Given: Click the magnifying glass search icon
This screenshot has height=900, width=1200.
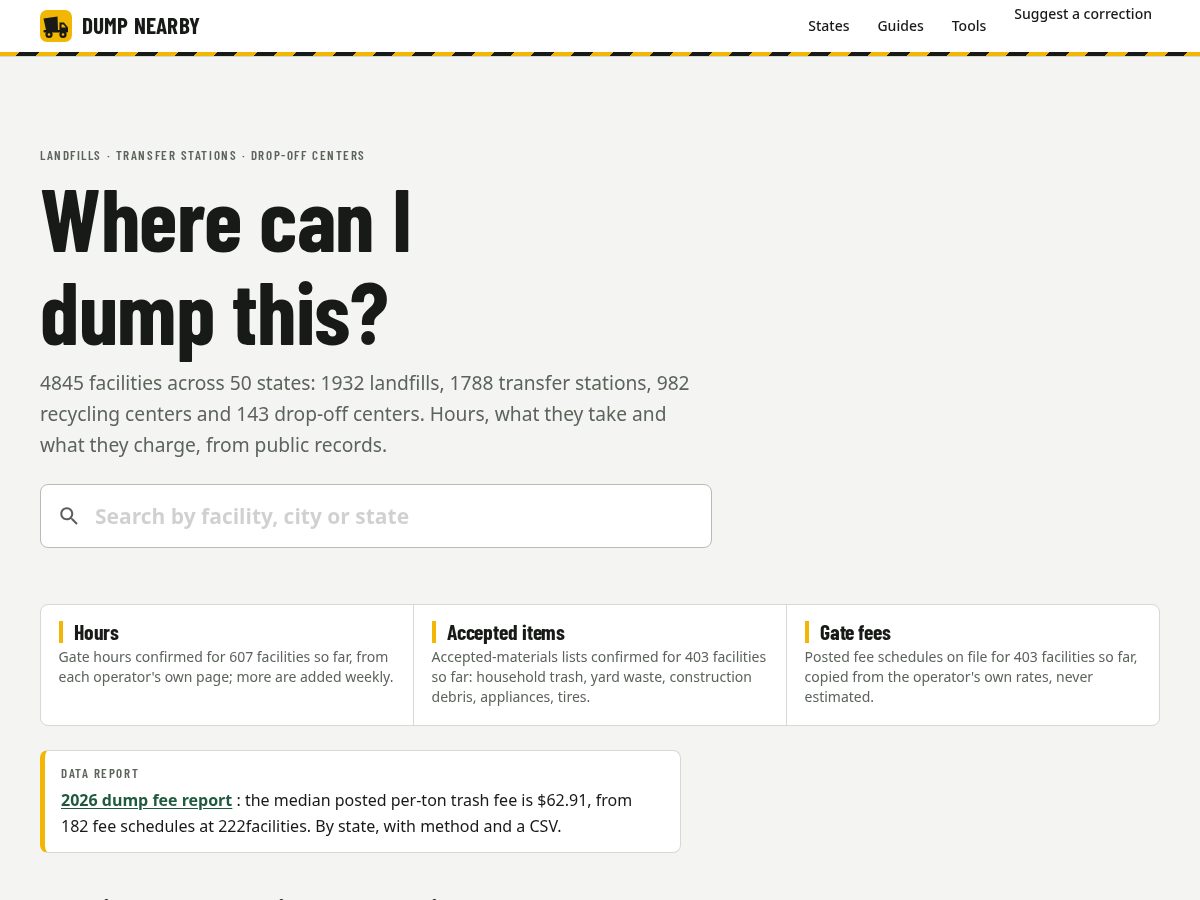Looking at the screenshot, I should pyautogui.click(x=69, y=516).
